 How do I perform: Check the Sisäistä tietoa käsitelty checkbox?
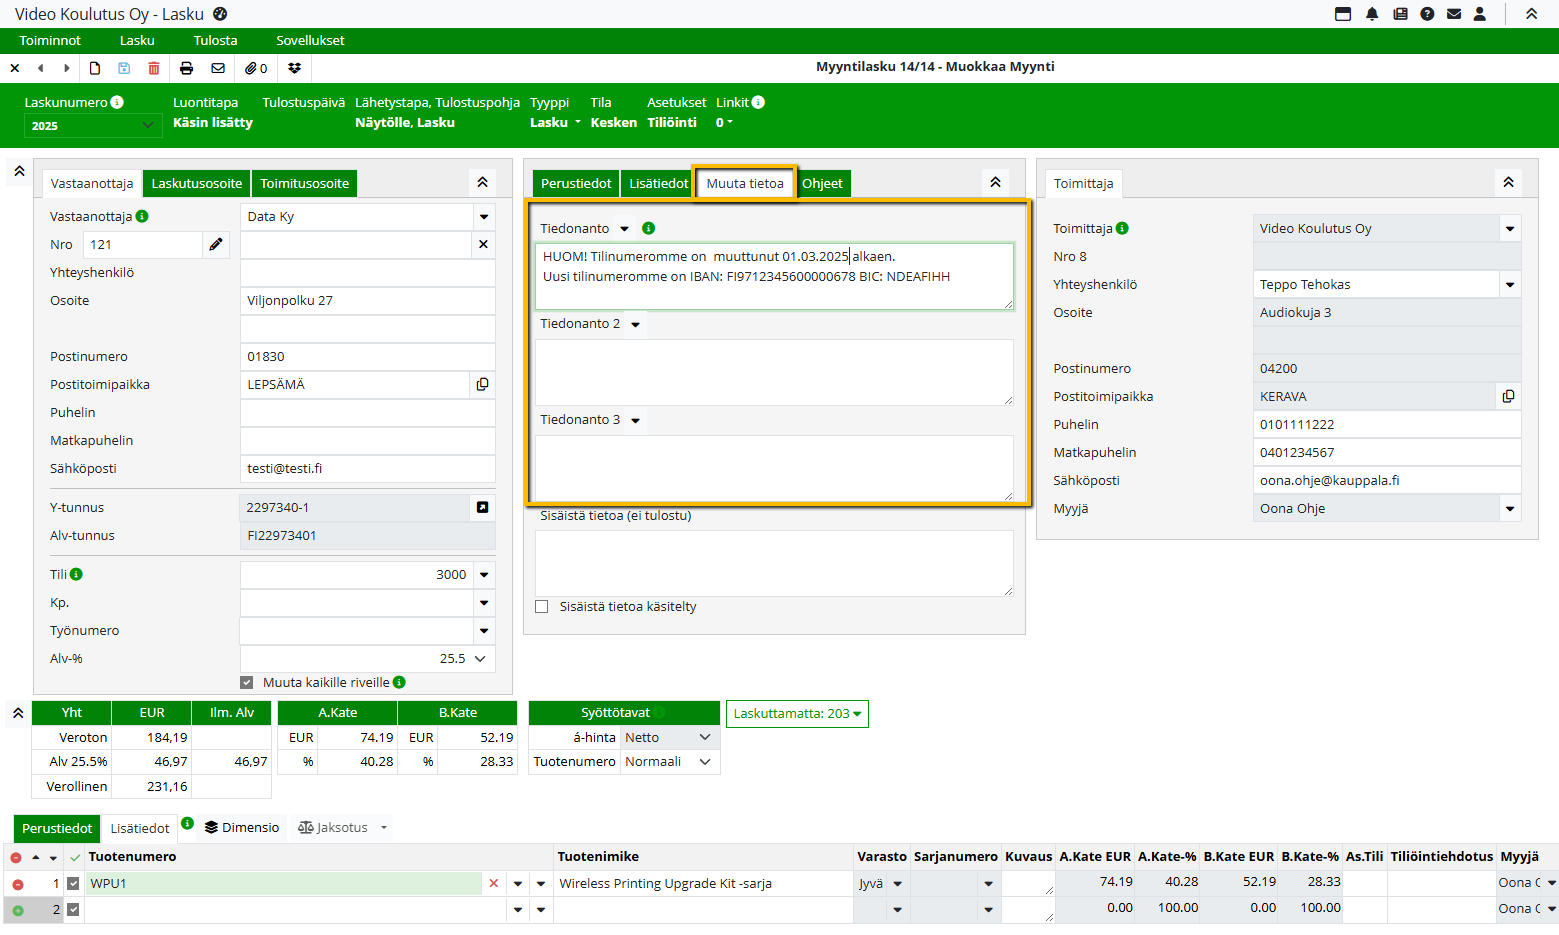(x=542, y=607)
